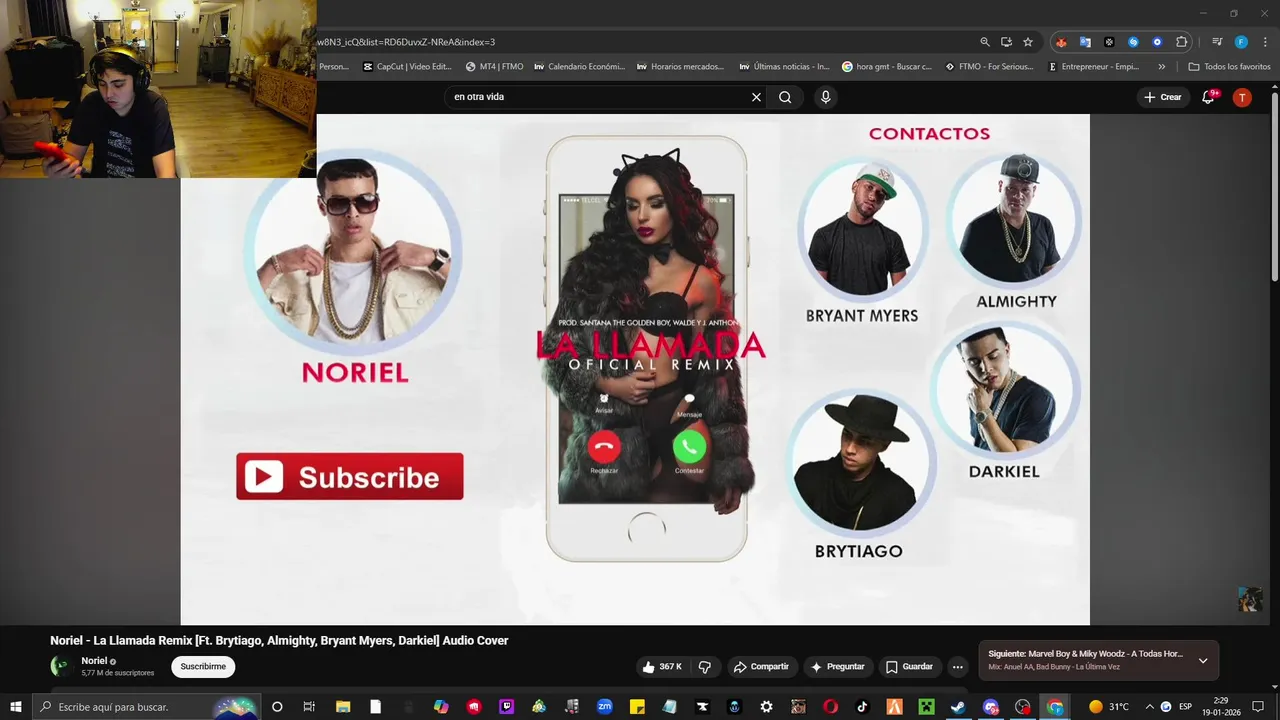Open Twitch from the taskbar
Screen dimensions: 1280x720
coord(506,707)
